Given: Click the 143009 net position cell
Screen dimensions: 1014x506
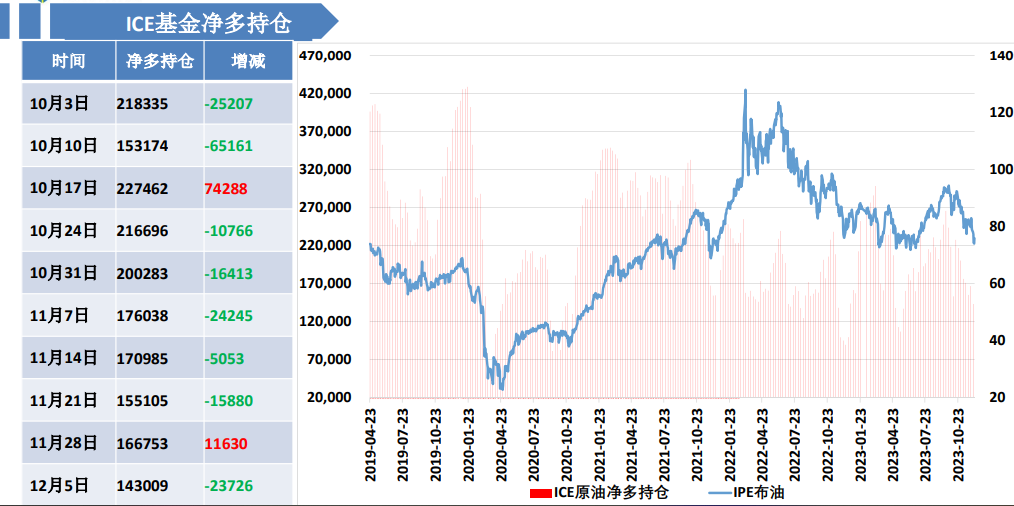Looking at the screenshot, I should coord(142,486).
